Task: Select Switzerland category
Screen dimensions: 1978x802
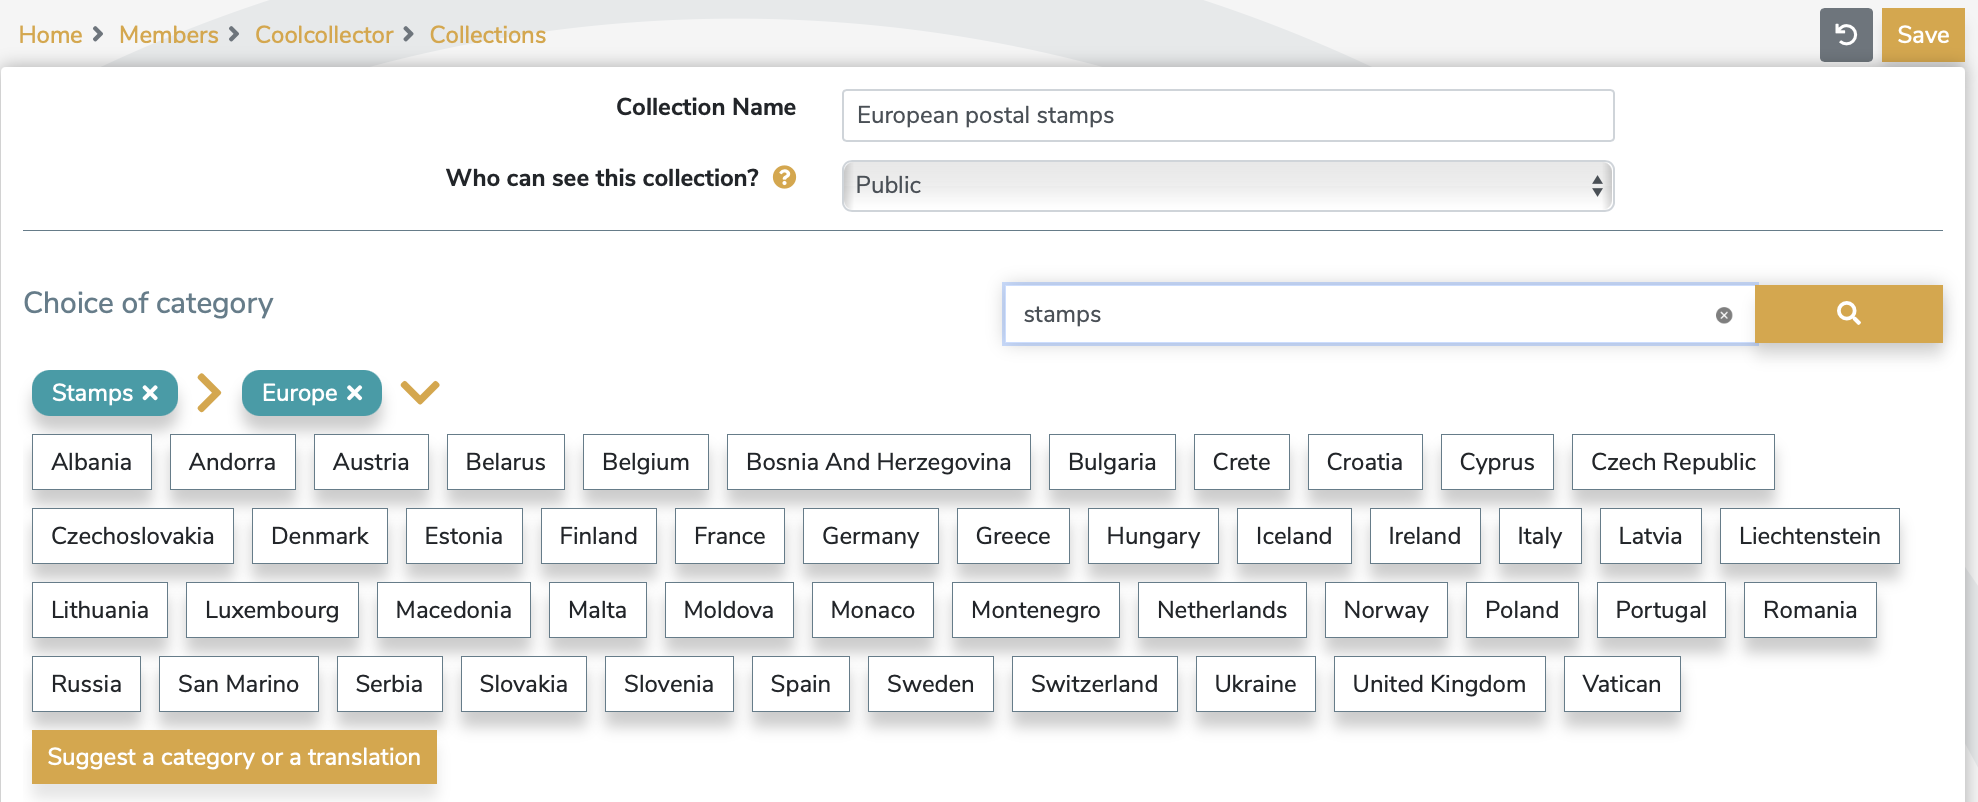Action: [1094, 684]
